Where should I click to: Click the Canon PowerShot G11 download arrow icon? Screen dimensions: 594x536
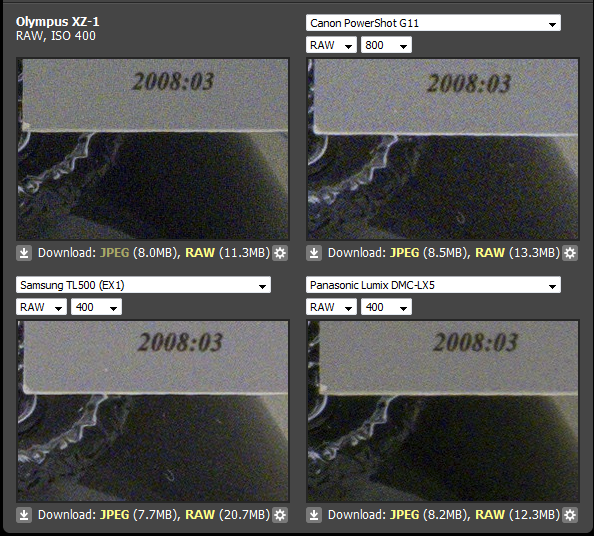click(x=314, y=253)
